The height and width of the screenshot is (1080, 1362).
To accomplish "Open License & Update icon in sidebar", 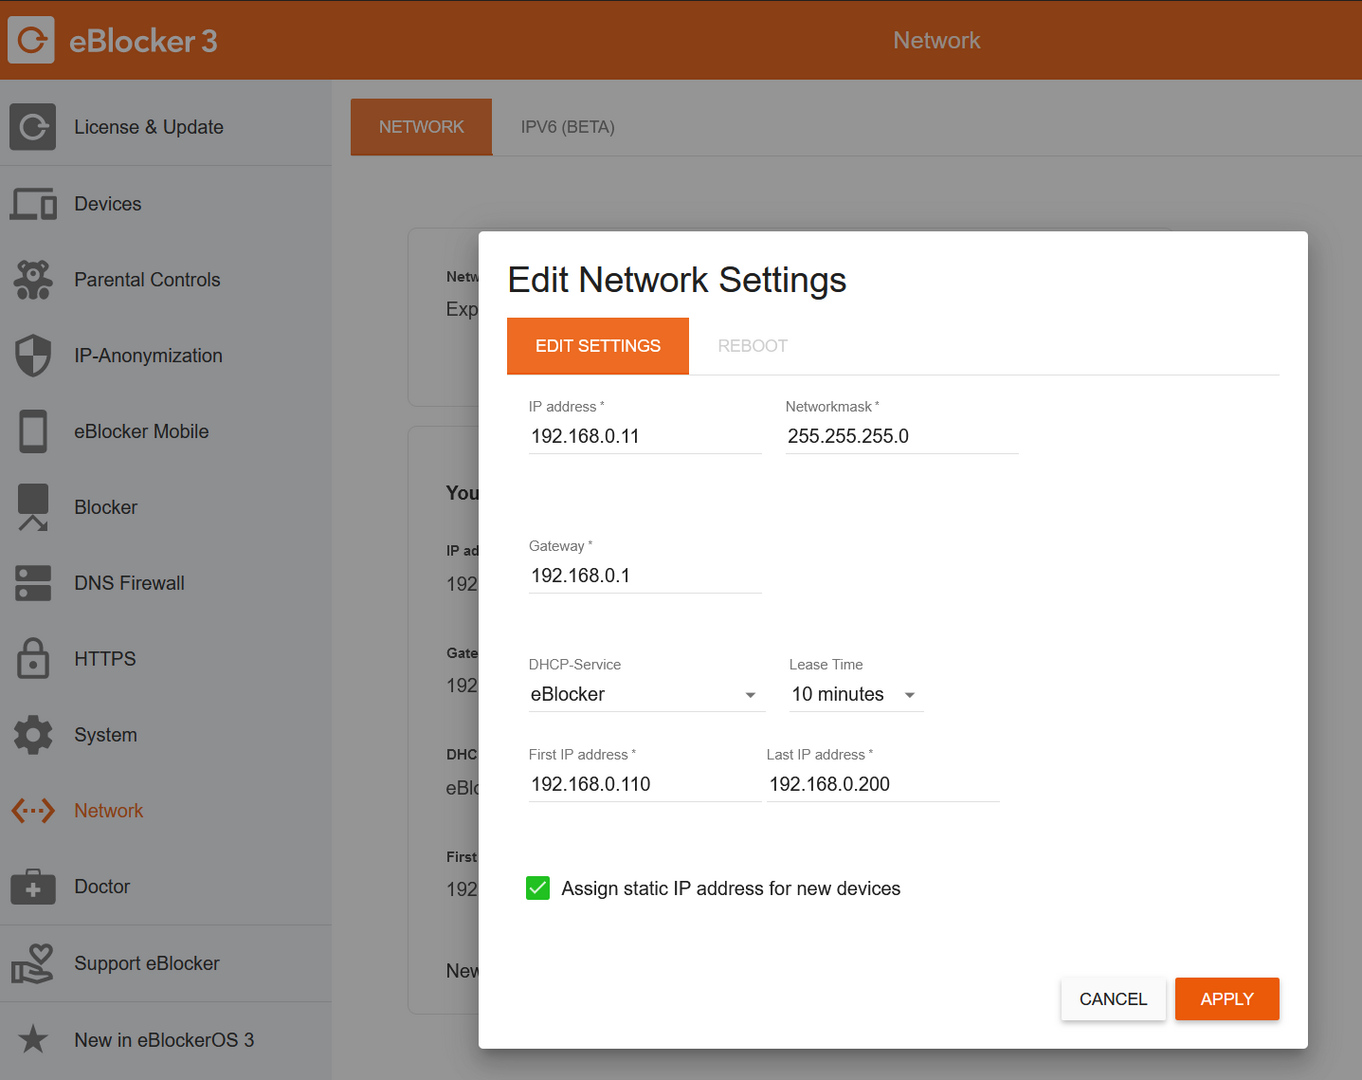I will click(x=33, y=127).
